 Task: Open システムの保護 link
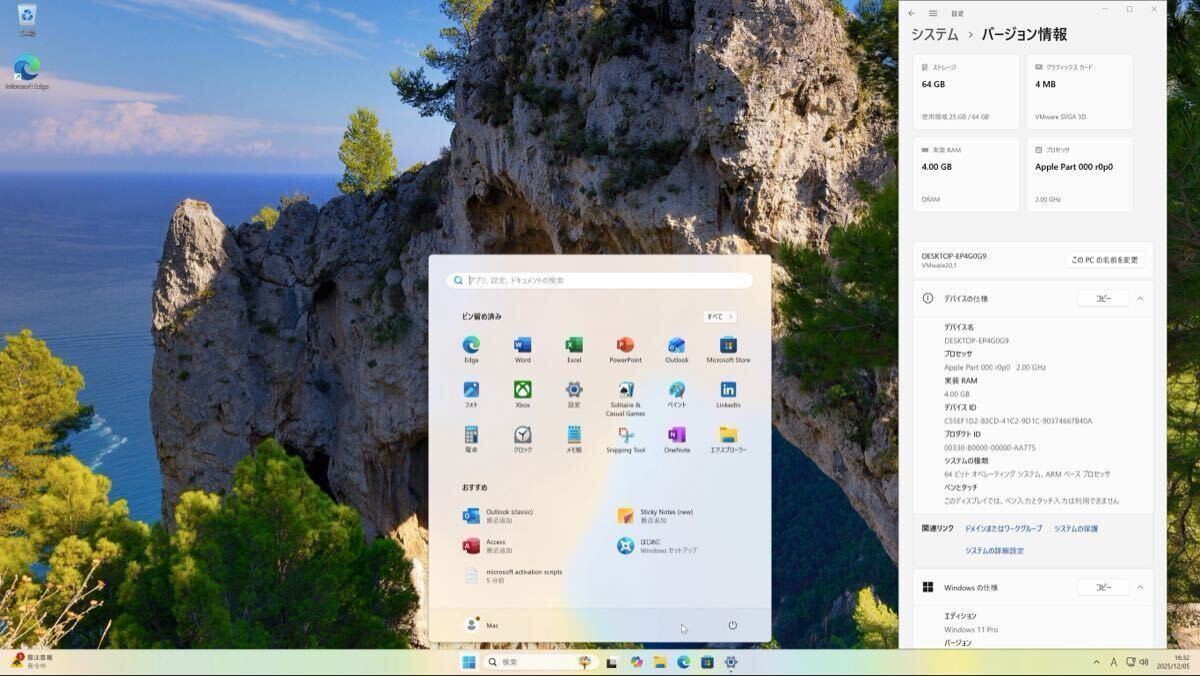tap(1076, 528)
